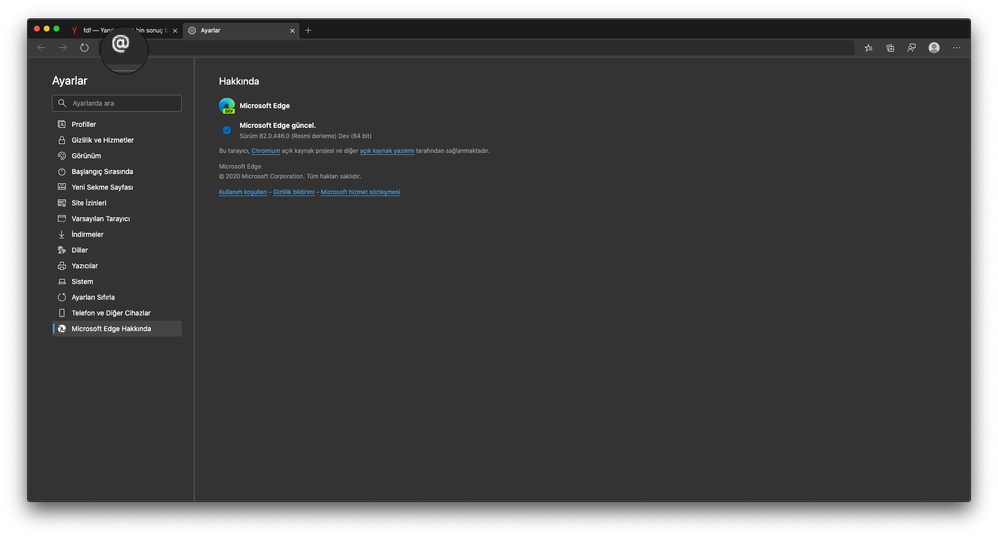Open Gizlilik ve Hizmetler section
Viewport: 998px width, 538px height.
coord(117,140)
